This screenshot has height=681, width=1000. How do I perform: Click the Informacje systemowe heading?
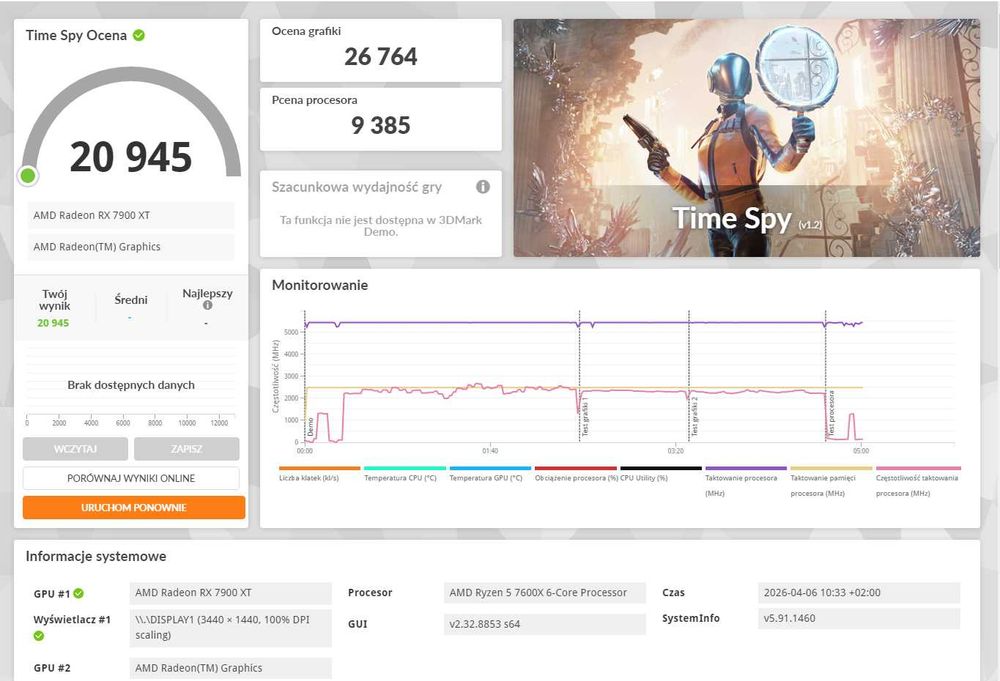(x=96, y=556)
